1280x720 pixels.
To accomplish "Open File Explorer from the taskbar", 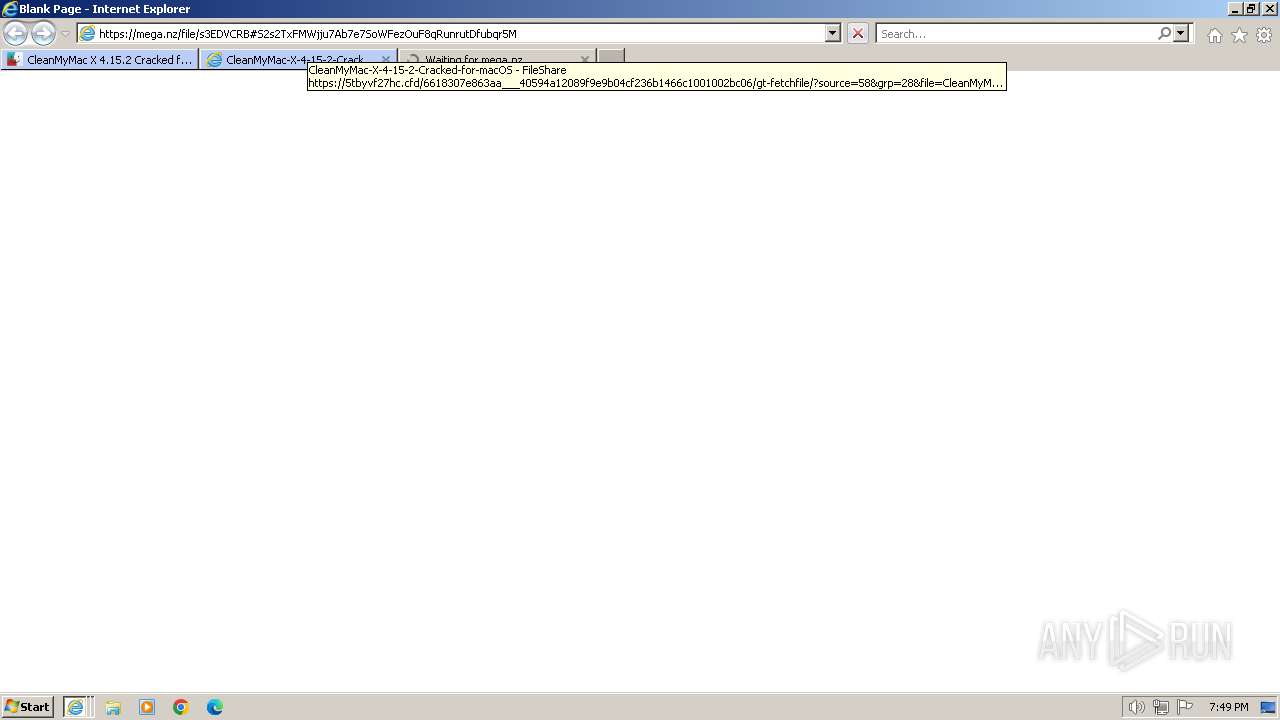I will point(113,707).
